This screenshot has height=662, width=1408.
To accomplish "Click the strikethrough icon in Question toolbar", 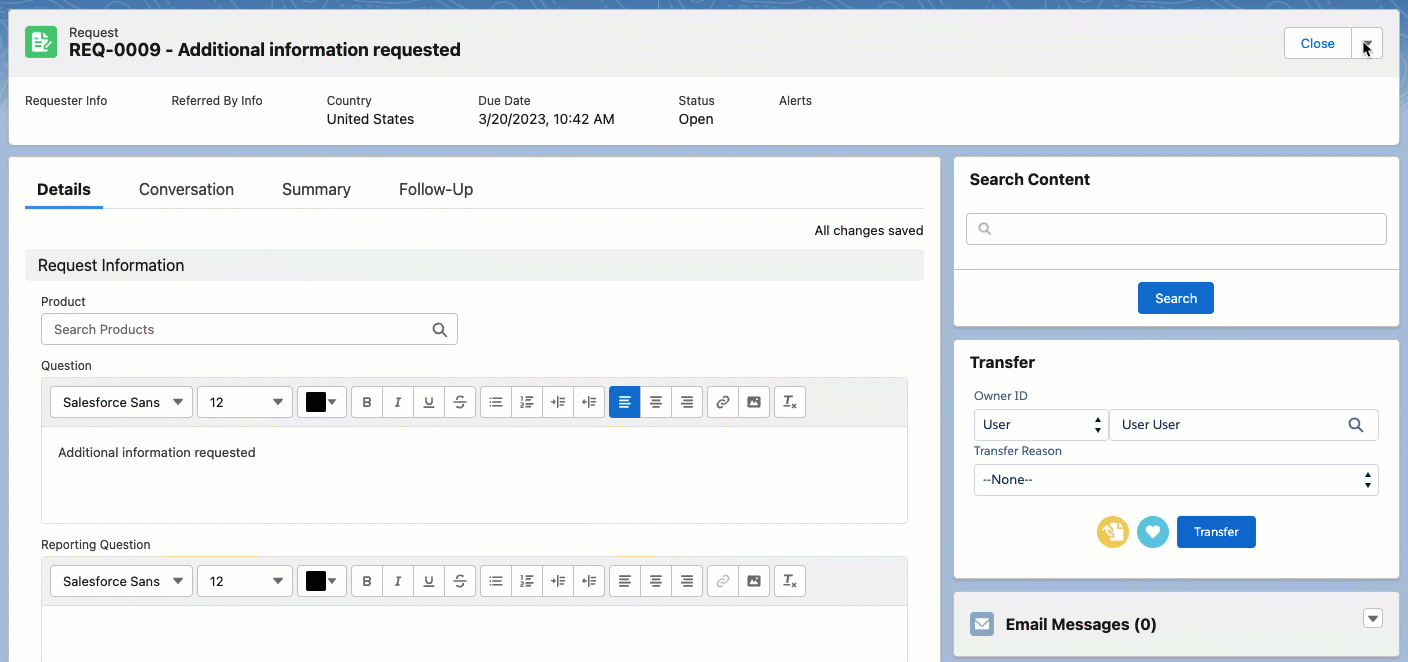I will click(x=460, y=402).
